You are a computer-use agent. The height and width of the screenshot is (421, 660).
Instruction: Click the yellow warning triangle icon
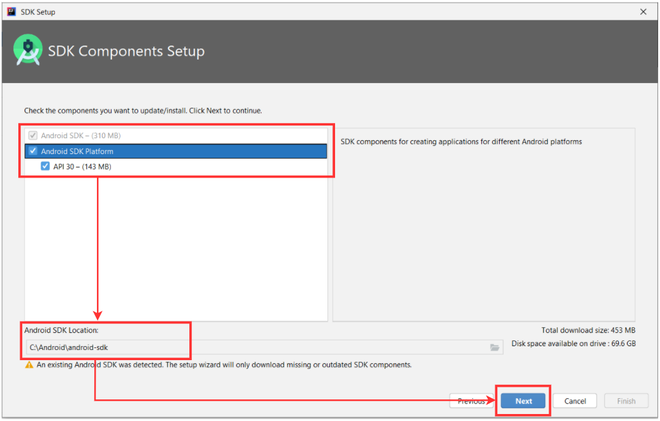(29, 365)
